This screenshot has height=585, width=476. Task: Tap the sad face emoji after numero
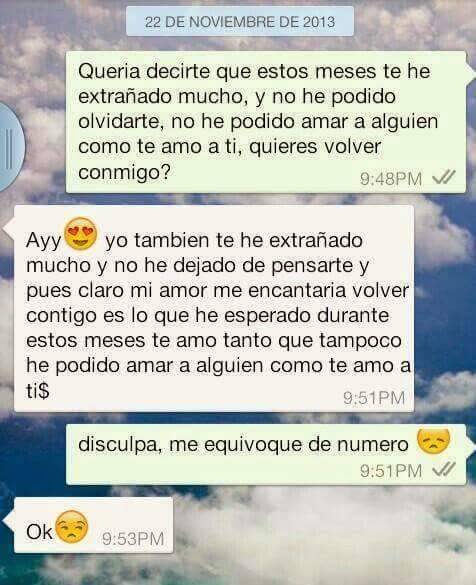coord(433,441)
